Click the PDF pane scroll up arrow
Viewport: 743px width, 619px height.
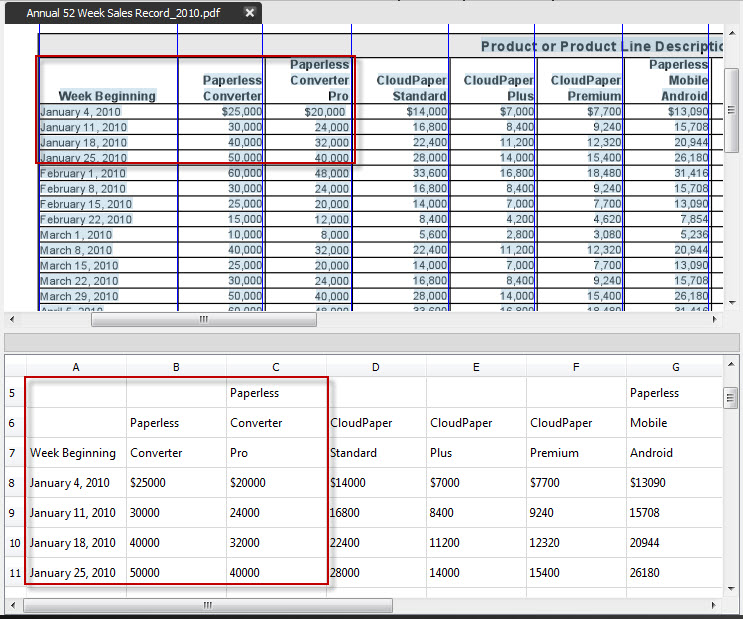pos(732,33)
